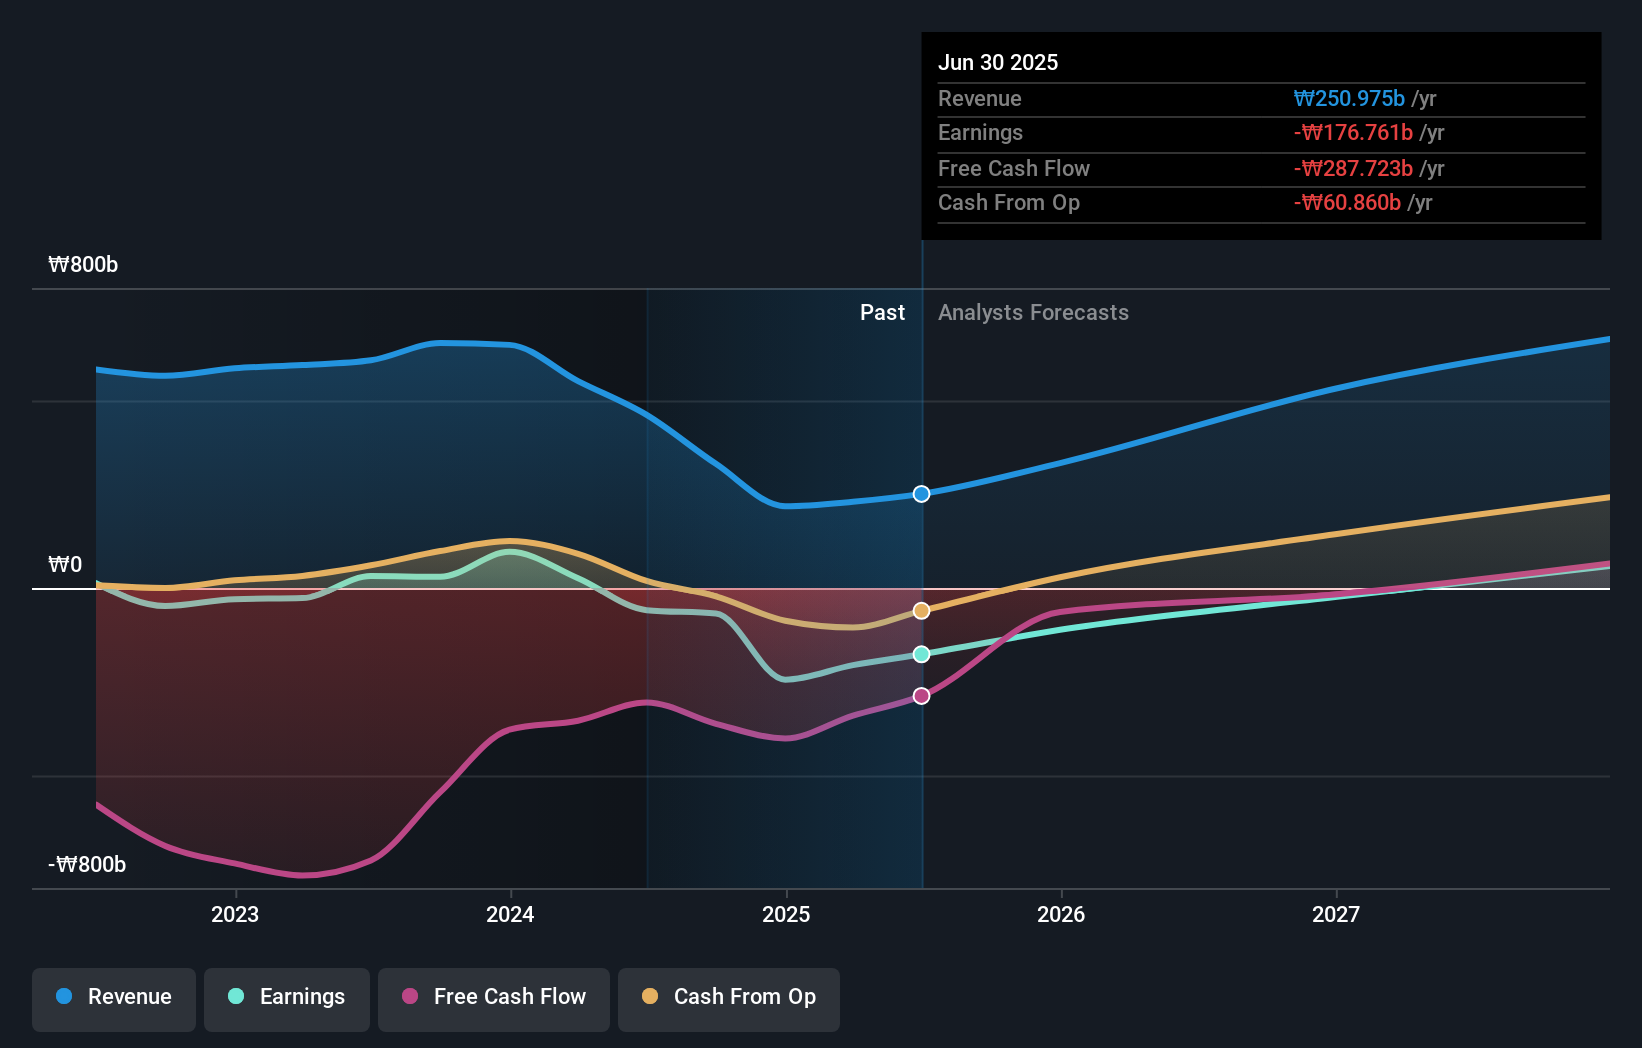Open the Cash From Op legend entry

pyautogui.click(x=728, y=997)
